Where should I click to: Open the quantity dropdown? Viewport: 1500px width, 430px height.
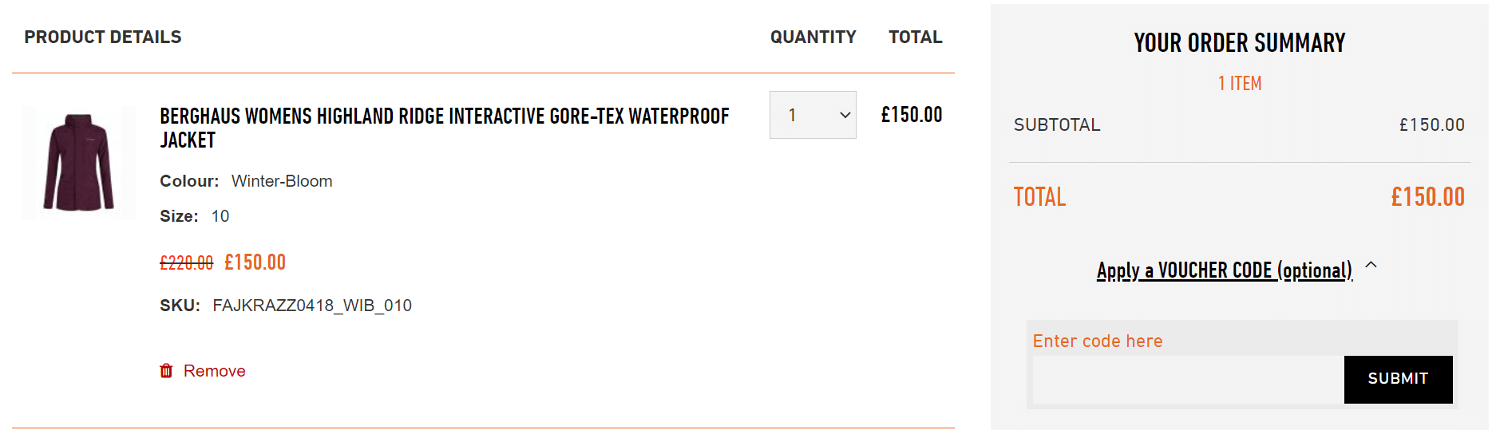coord(812,115)
